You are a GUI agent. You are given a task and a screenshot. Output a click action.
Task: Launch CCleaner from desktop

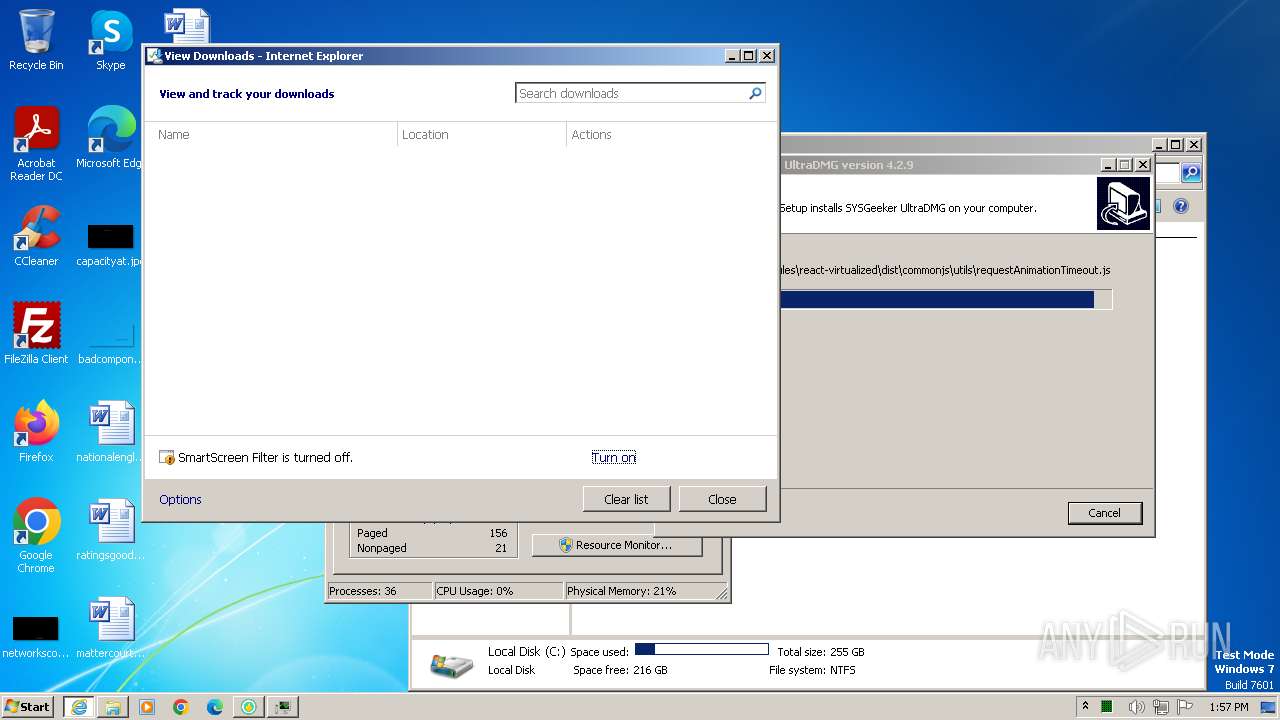tap(36, 236)
